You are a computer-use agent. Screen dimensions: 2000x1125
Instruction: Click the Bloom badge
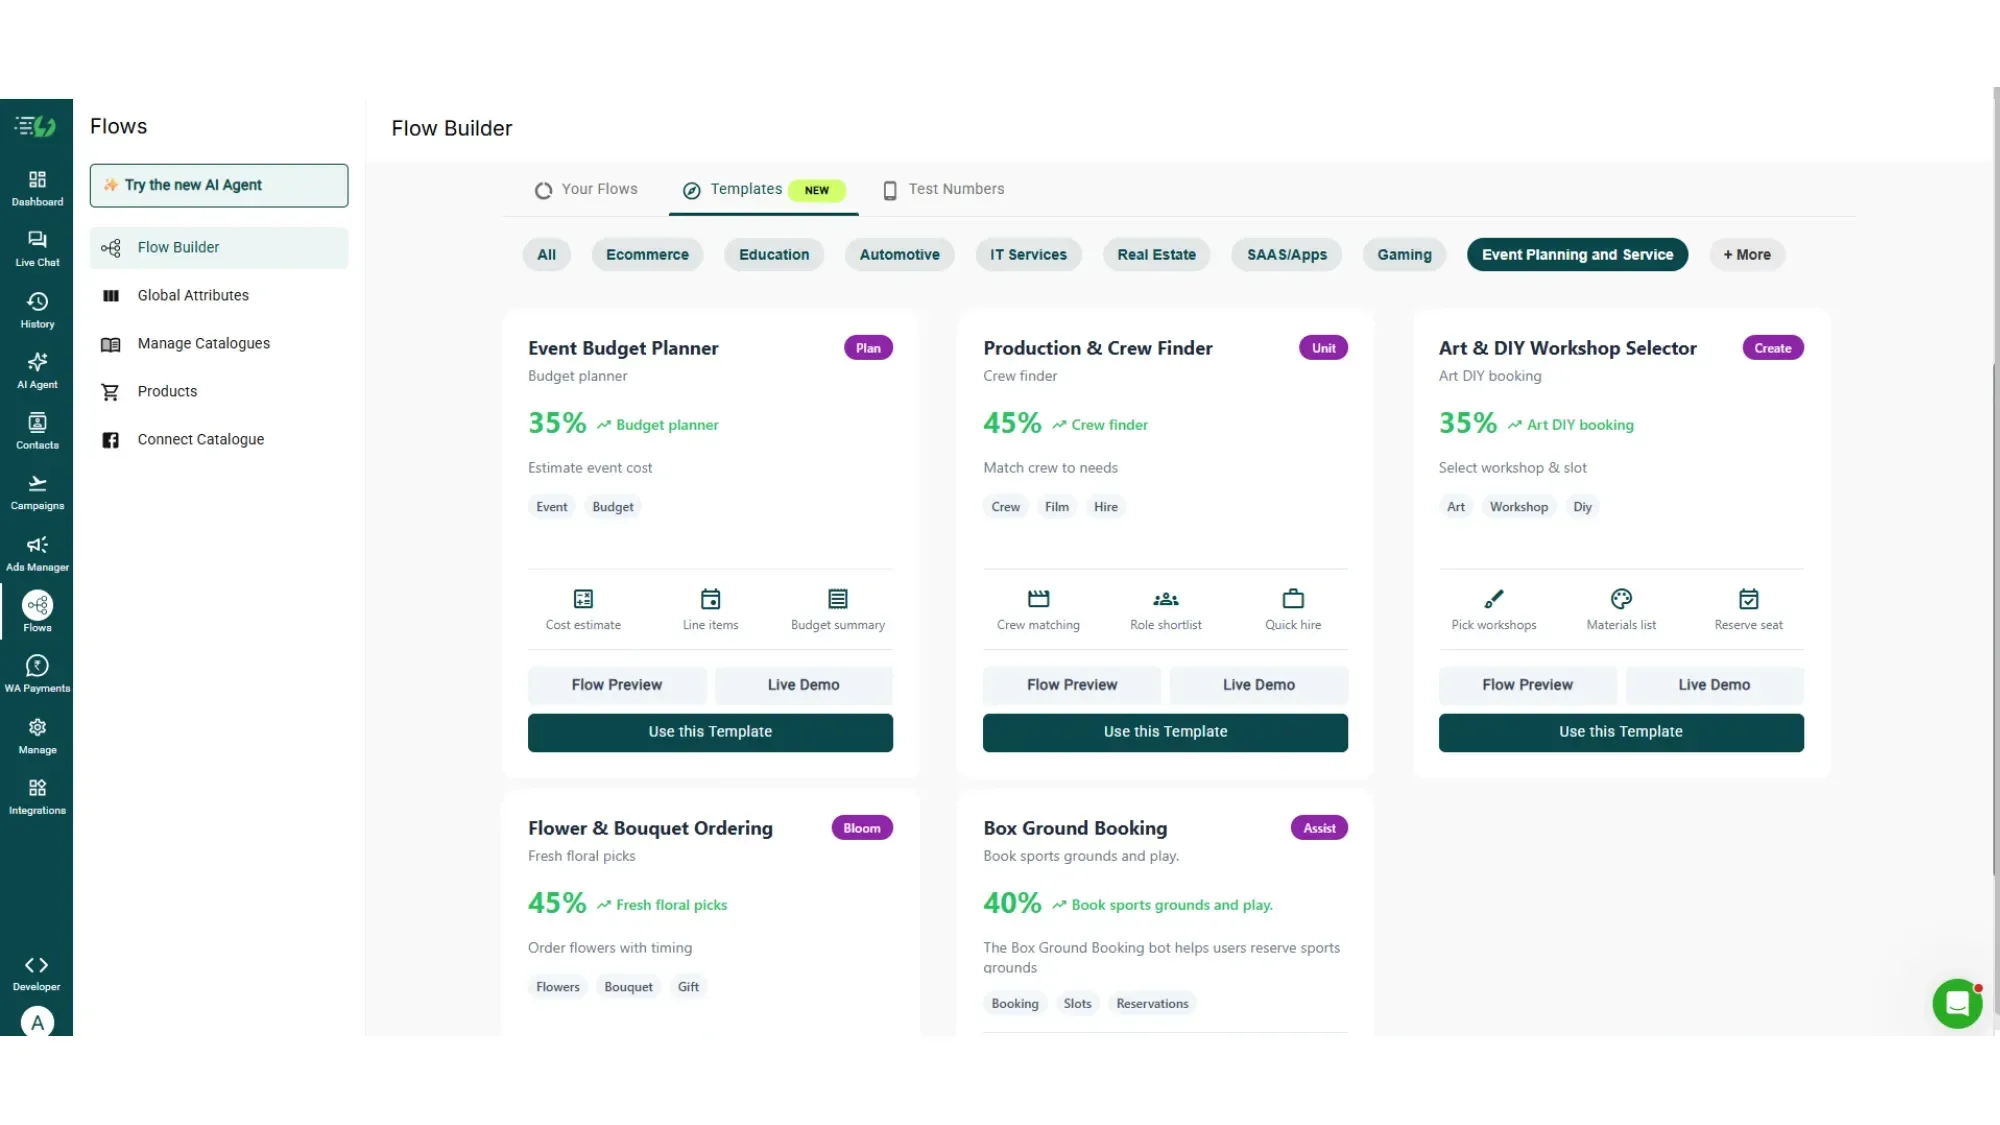point(862,828)
